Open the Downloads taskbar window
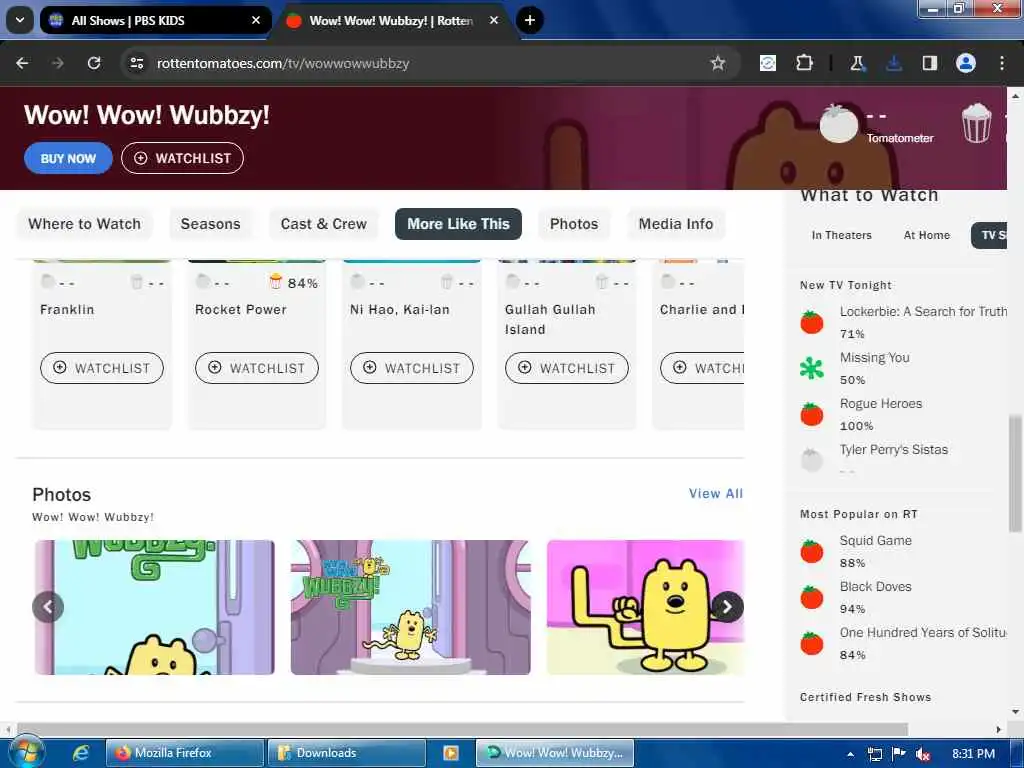 pyautogui.click(x=346, y=753)
